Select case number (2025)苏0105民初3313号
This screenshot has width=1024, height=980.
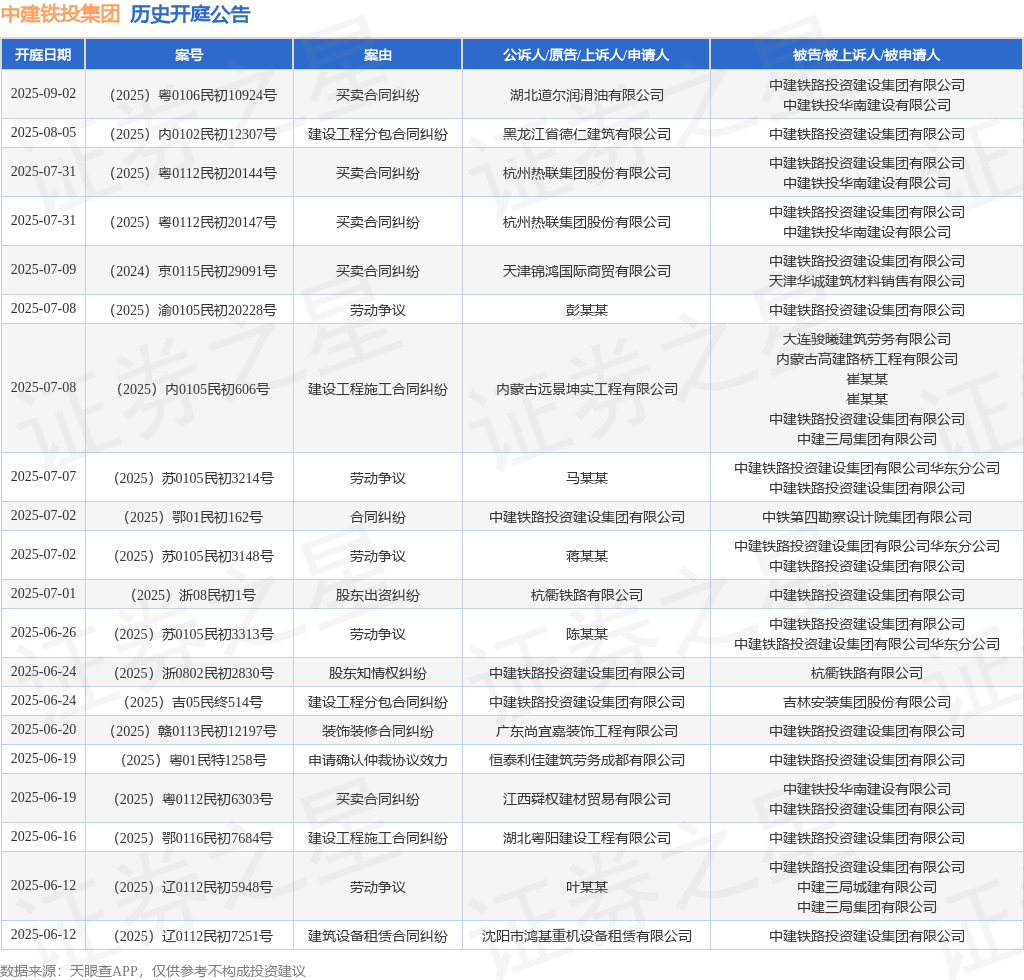tap(193, 634)
